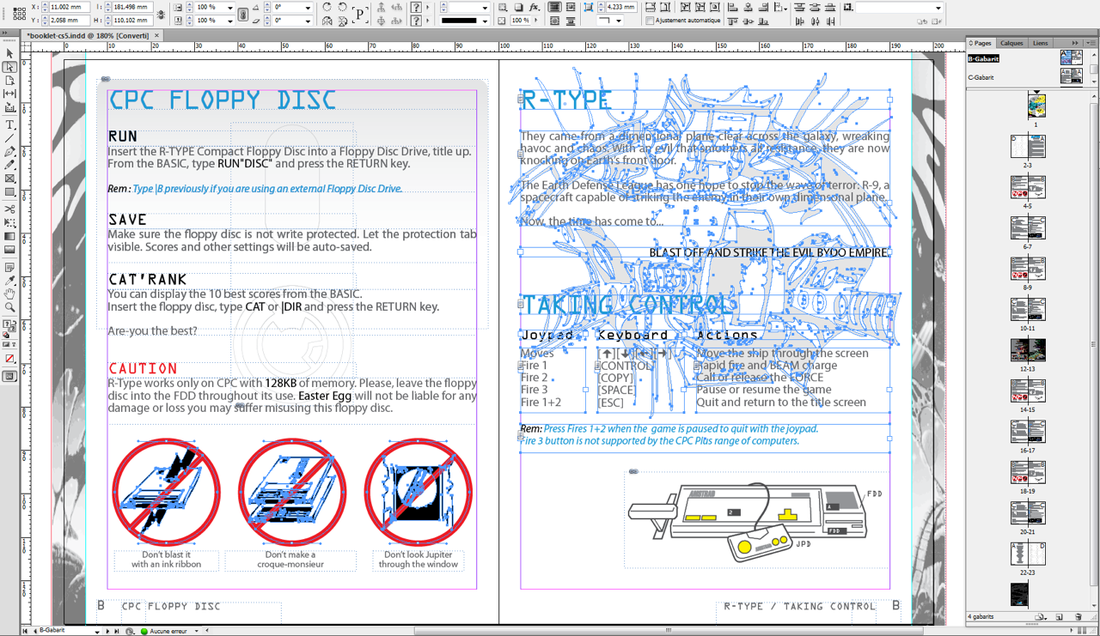Select the Gradient Swatch tool
1100x636 pixels.
[x=10, y=236]
